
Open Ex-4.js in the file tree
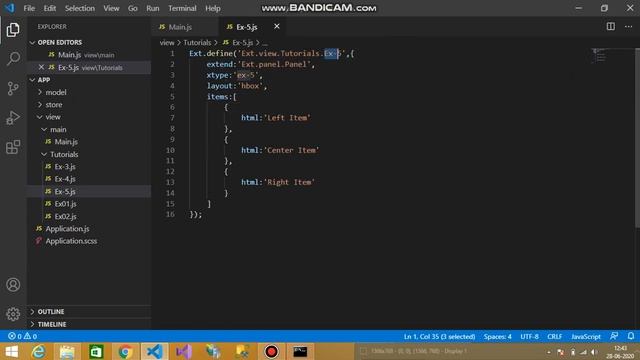click(x=89, y=179)
